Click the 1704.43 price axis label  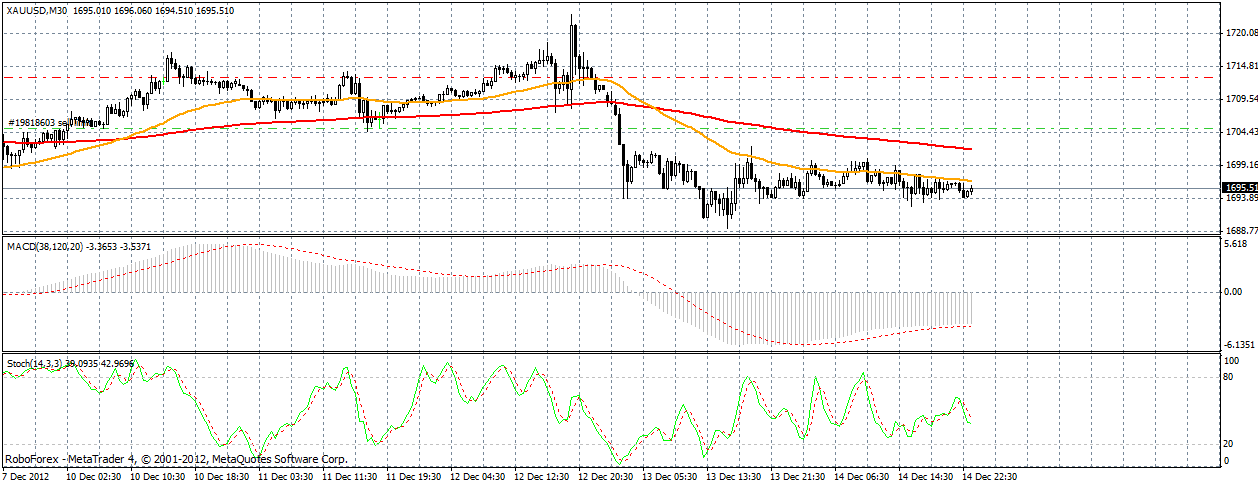tap(1240, 132)
